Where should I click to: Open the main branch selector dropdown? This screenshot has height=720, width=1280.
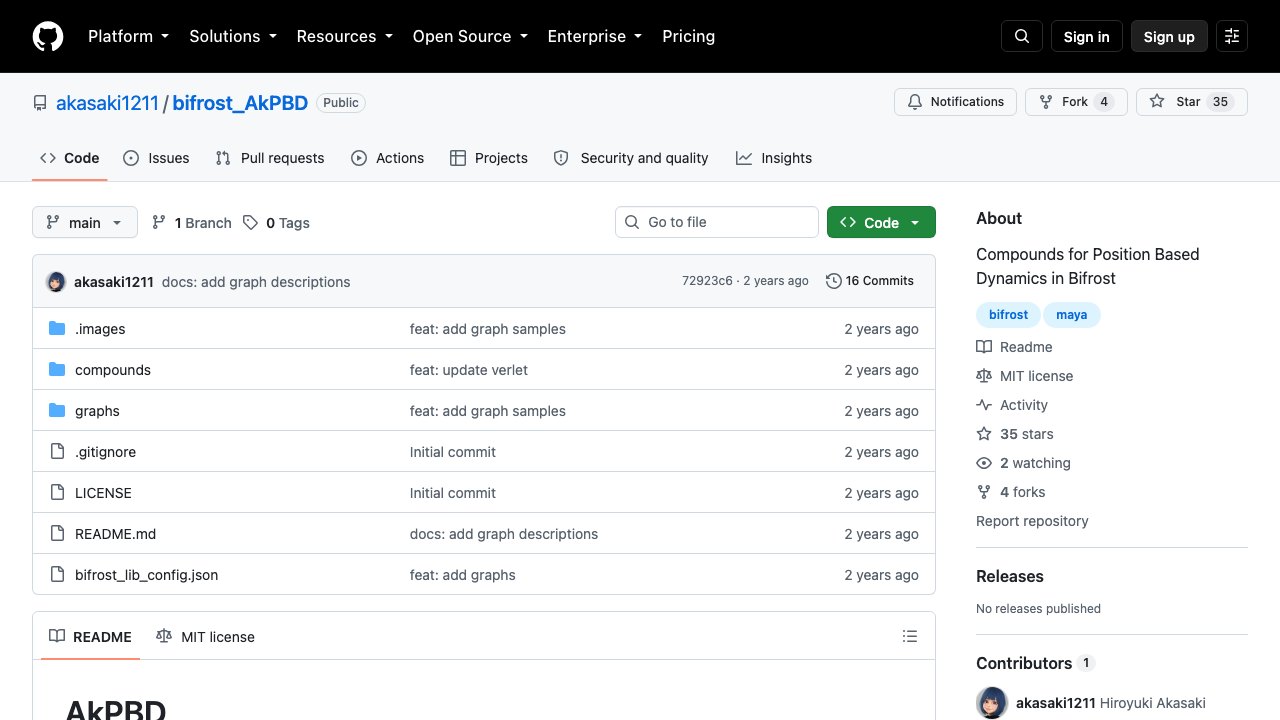coord(85,222)
